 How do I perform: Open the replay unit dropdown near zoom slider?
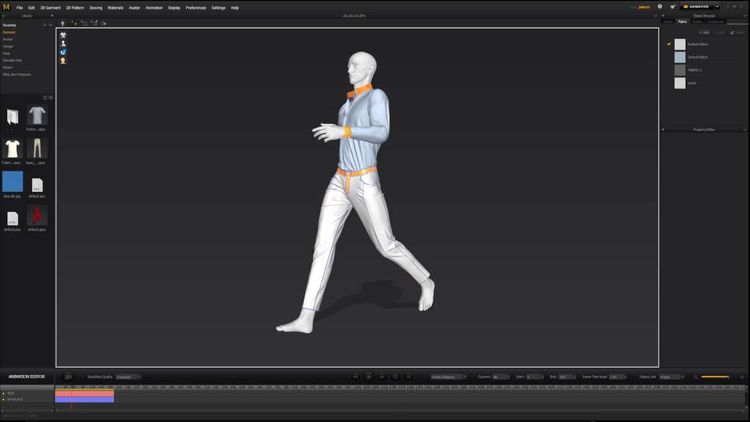[x=672, y=377]
